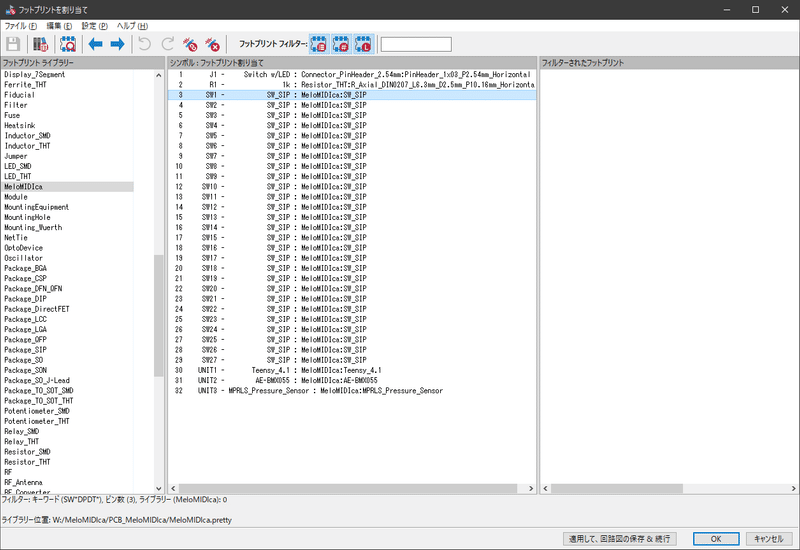Perform automatic footprint association icon
The height and width of the screenshot is (550, 800).
(x=190, y=44)
